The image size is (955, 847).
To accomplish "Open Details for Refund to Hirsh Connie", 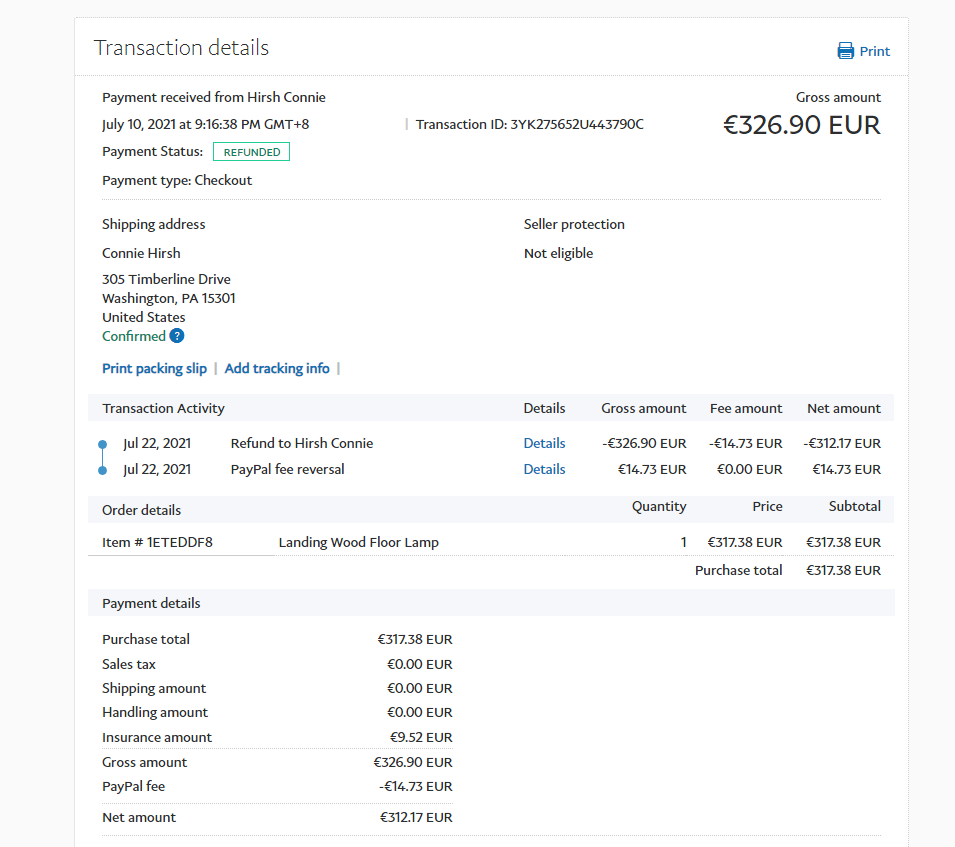I will point(544,443).
